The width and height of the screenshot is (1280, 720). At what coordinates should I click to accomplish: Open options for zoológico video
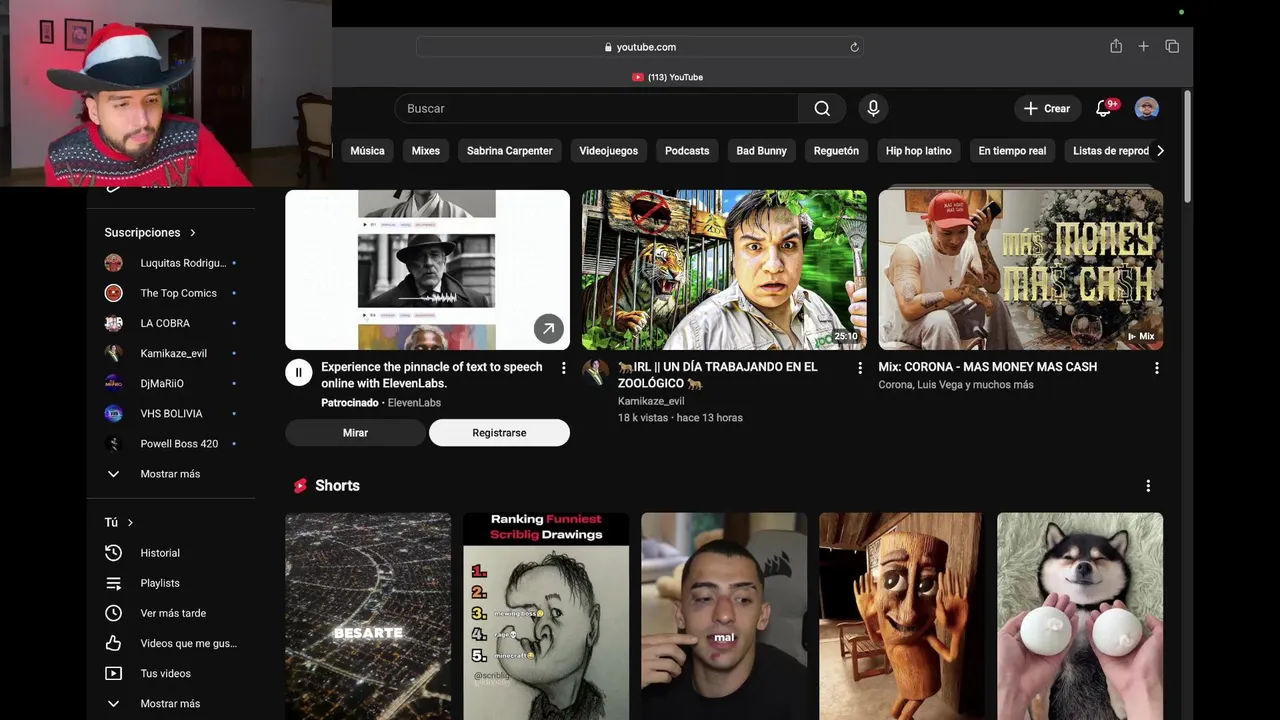tap(859, 368)
